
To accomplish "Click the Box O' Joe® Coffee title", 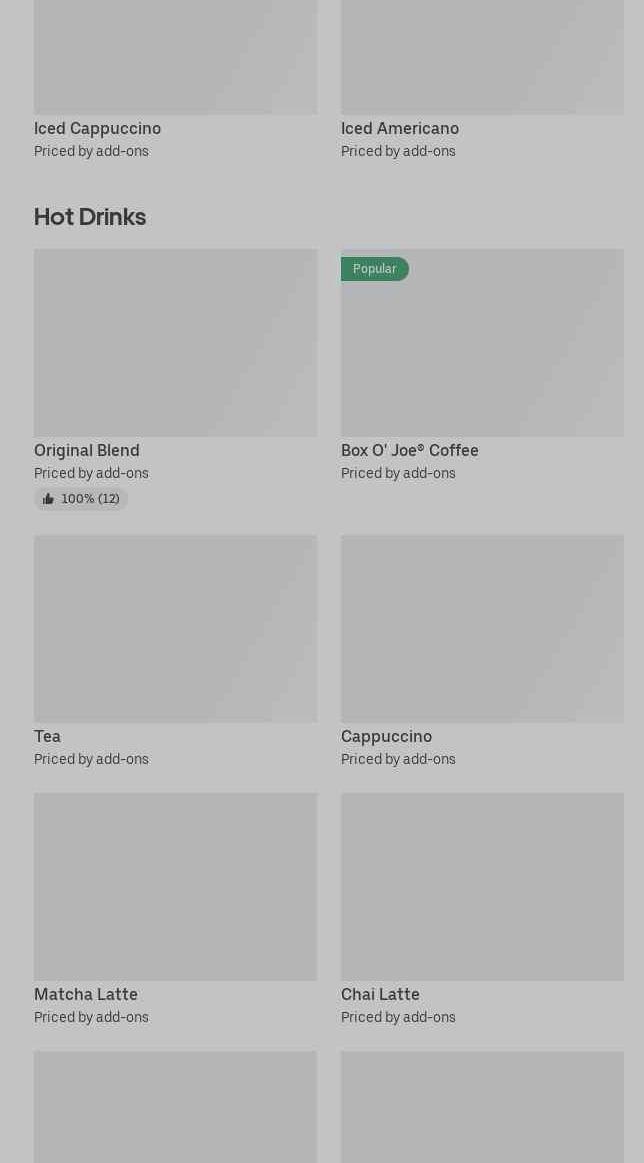I will tap(410, 450).
